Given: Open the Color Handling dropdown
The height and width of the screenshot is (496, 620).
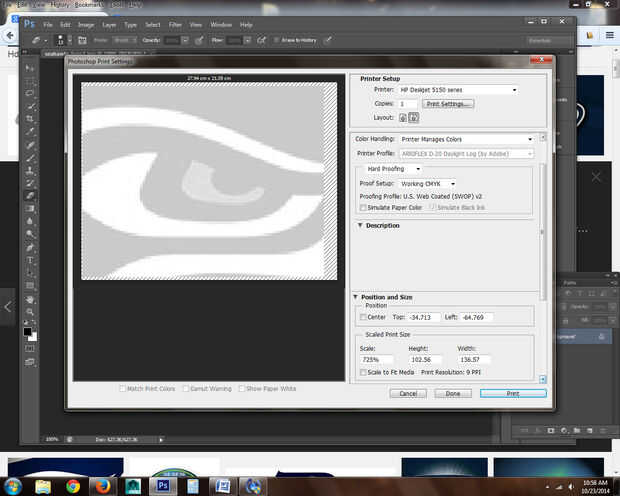Looking at the screenshot, I should tap(466, 139).
